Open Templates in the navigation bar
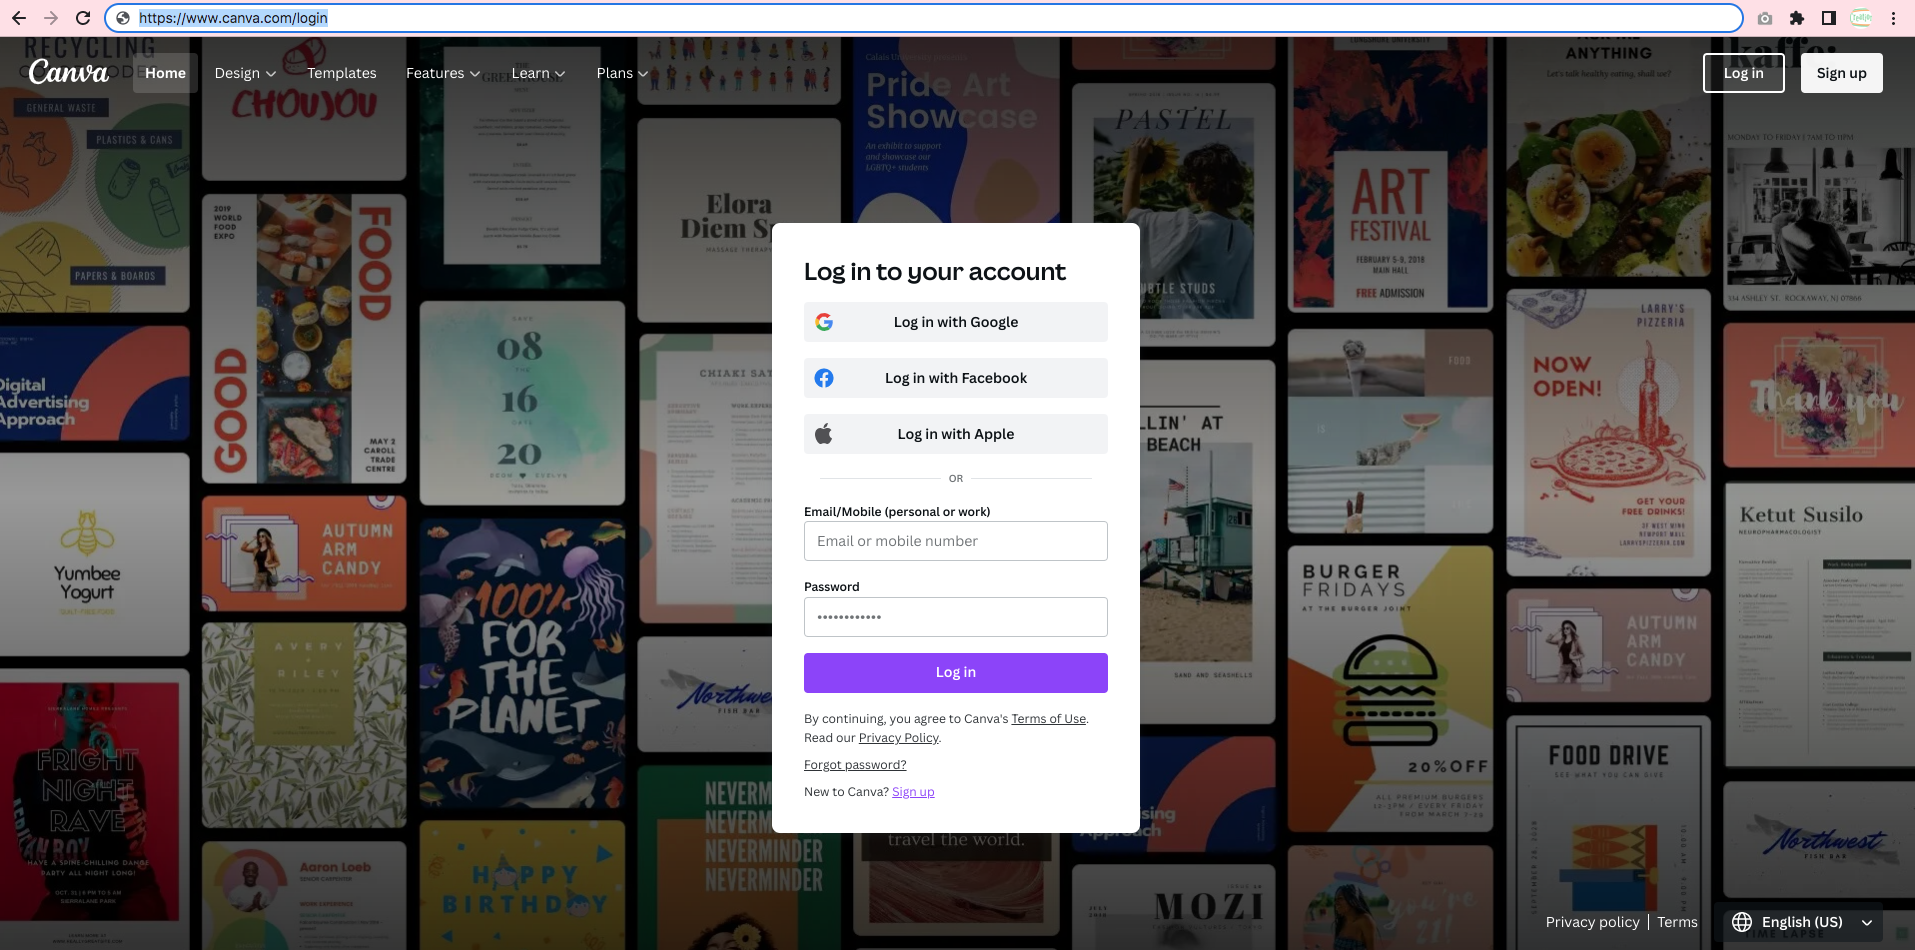This screenshot has height=950, width=1915. [342, 73]
